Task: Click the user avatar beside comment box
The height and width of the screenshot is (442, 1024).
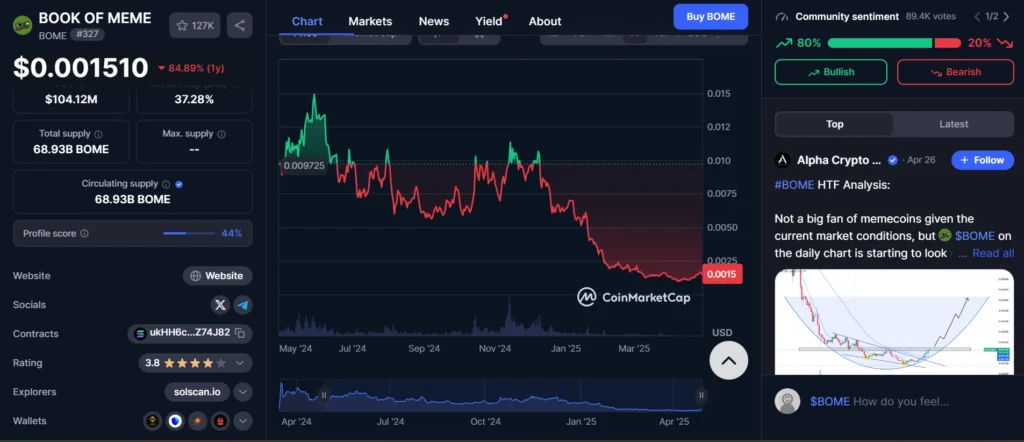Action: (x=787, y=402)
